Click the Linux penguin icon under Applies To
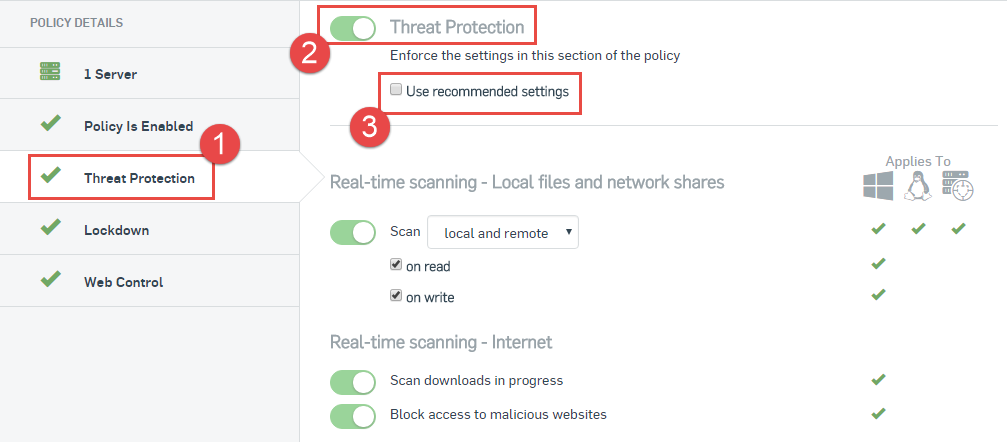Image resolution: width=1007 pixels, height=442 pixels. click(x=918, y=186)
